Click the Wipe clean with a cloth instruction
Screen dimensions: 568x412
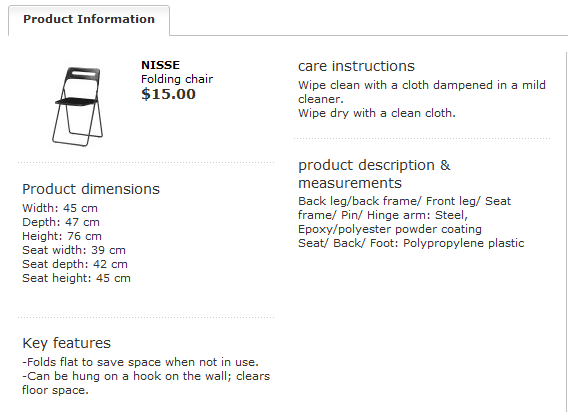click(x=422, y=92)
